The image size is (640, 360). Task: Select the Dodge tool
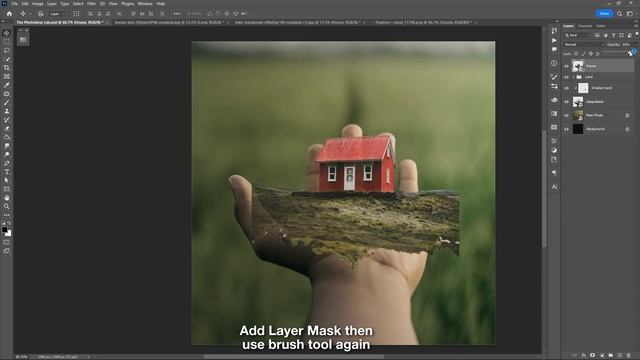pyautogui.click(x=7, y=154)
